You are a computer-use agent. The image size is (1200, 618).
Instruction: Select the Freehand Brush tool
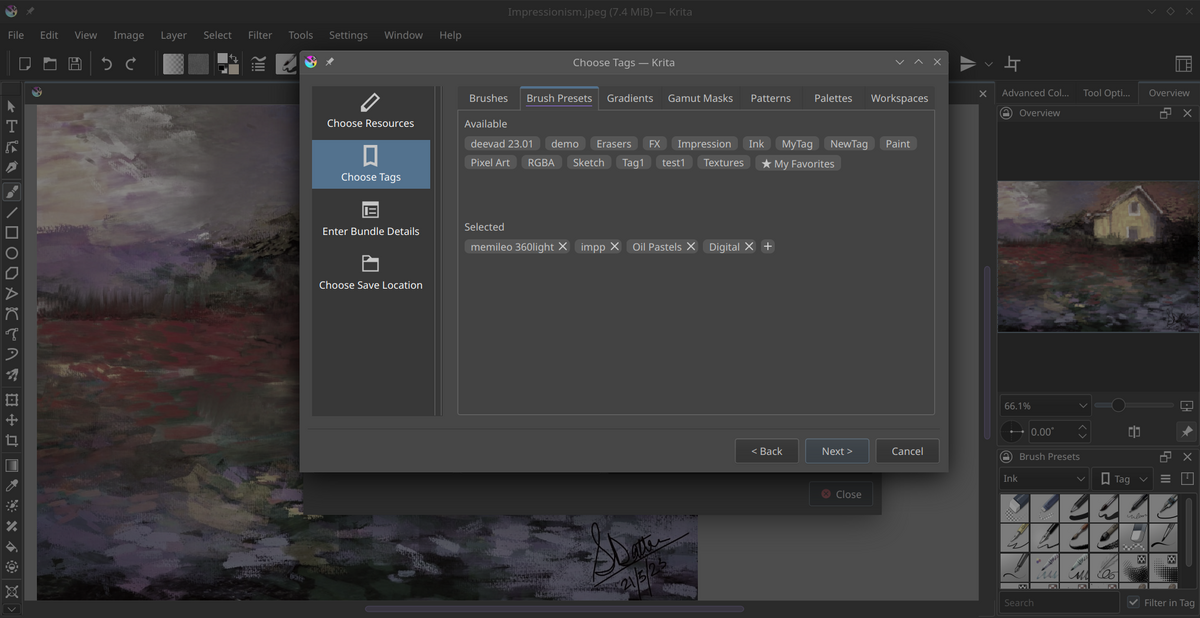[x=12, y=190]
